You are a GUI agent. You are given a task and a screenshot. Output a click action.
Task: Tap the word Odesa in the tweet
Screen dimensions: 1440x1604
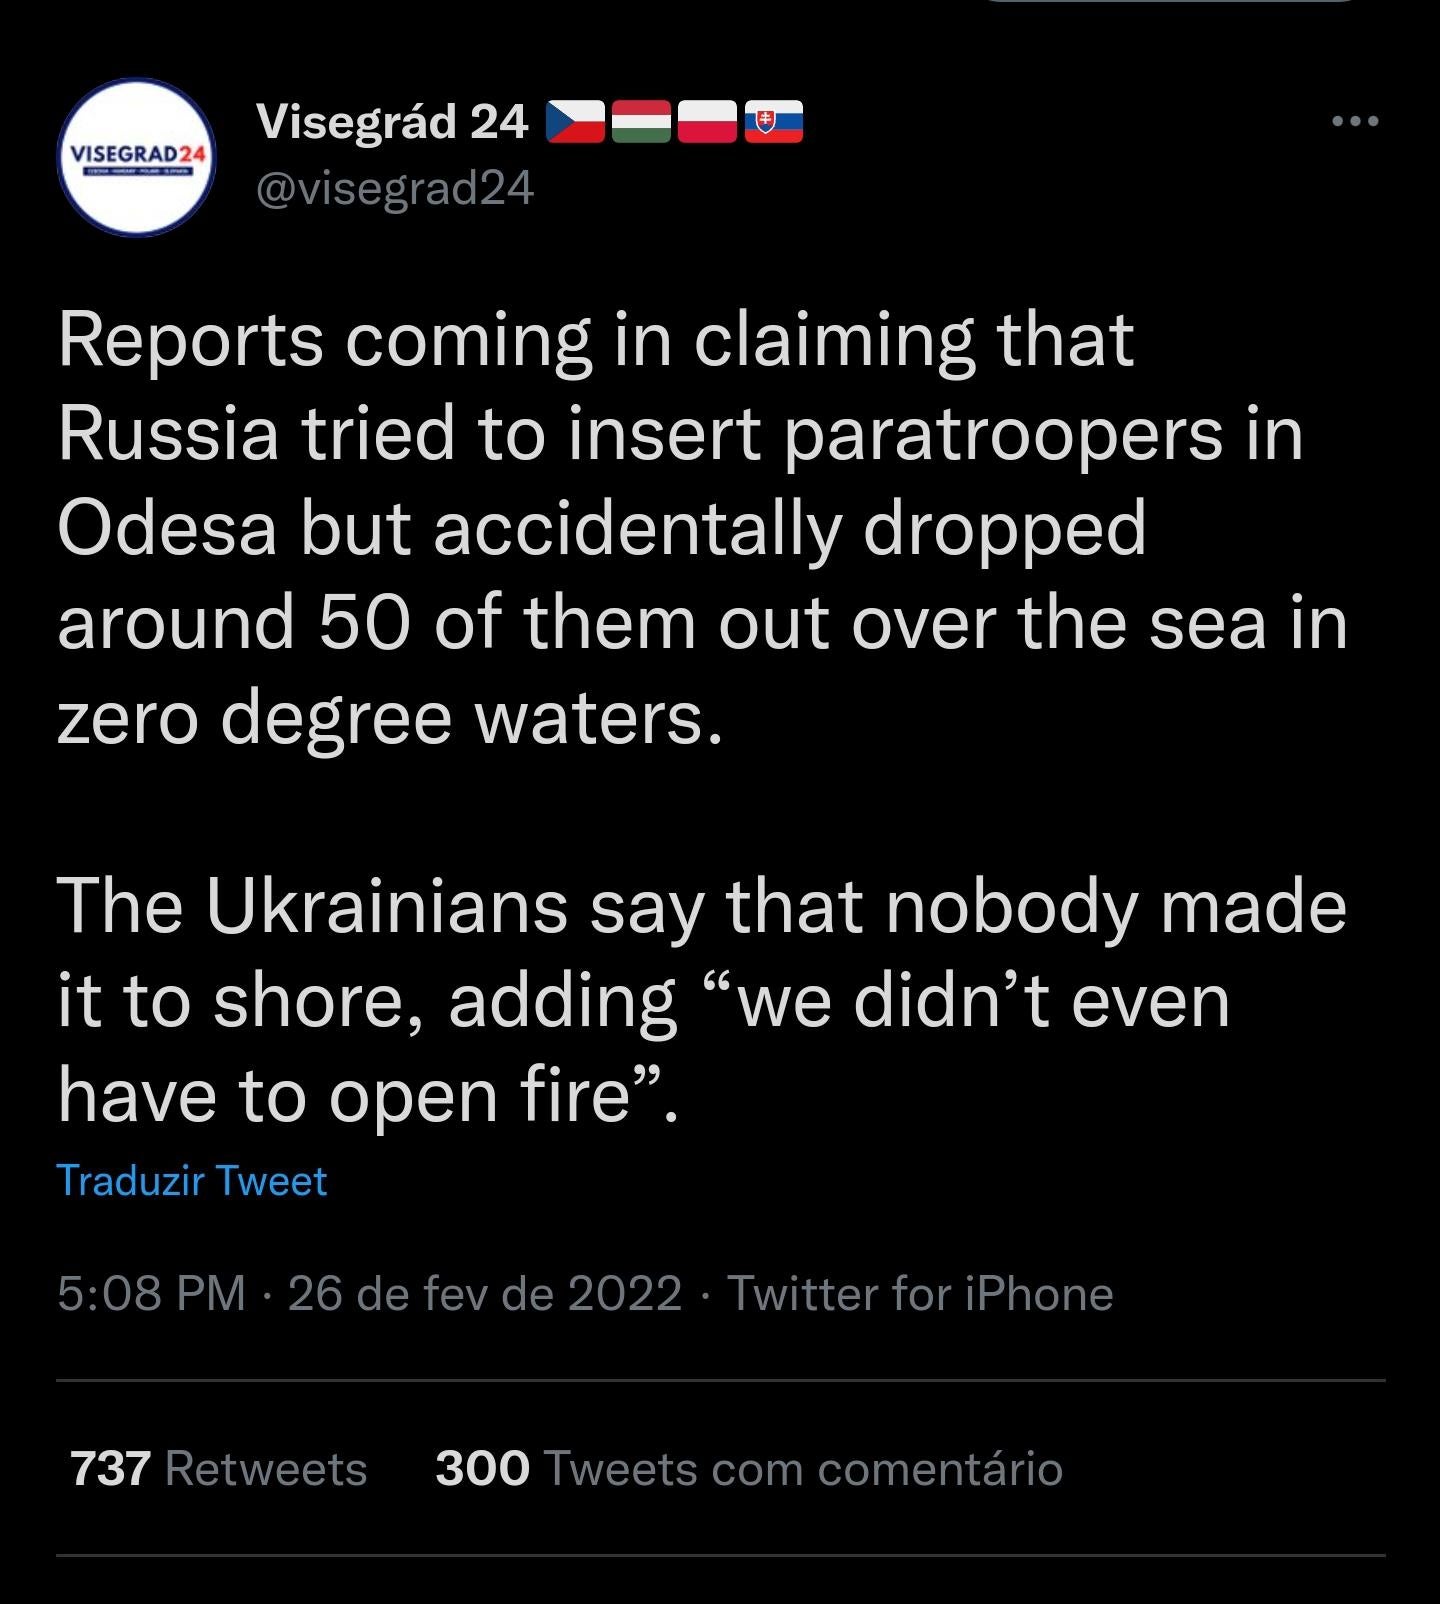166,528
